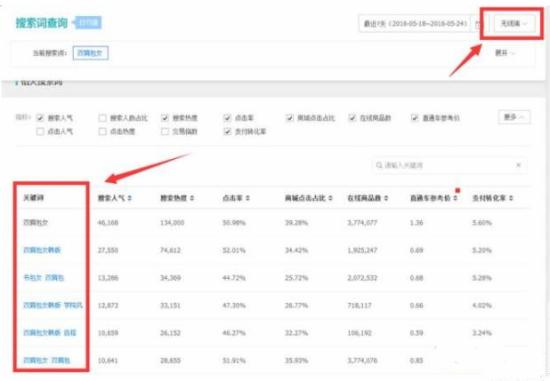Sort table by 支付转化率 column arrows

[x=511, y=198]
